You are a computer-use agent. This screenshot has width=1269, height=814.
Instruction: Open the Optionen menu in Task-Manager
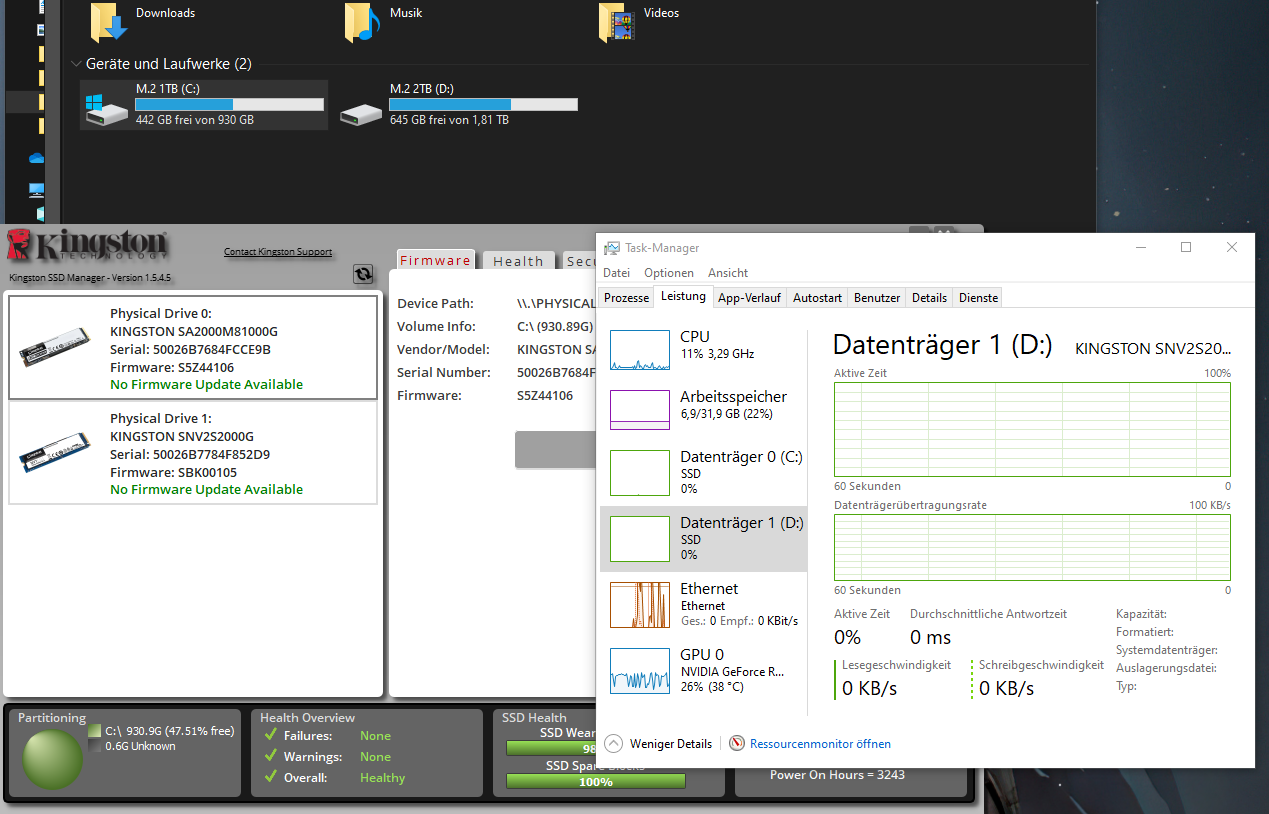click(669, 273)
